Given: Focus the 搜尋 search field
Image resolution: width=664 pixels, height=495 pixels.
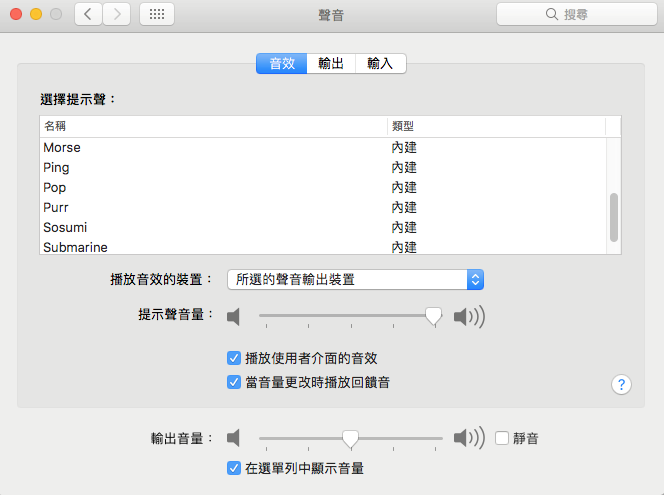Looking at the screenshot, I should [x=577, y=14].
